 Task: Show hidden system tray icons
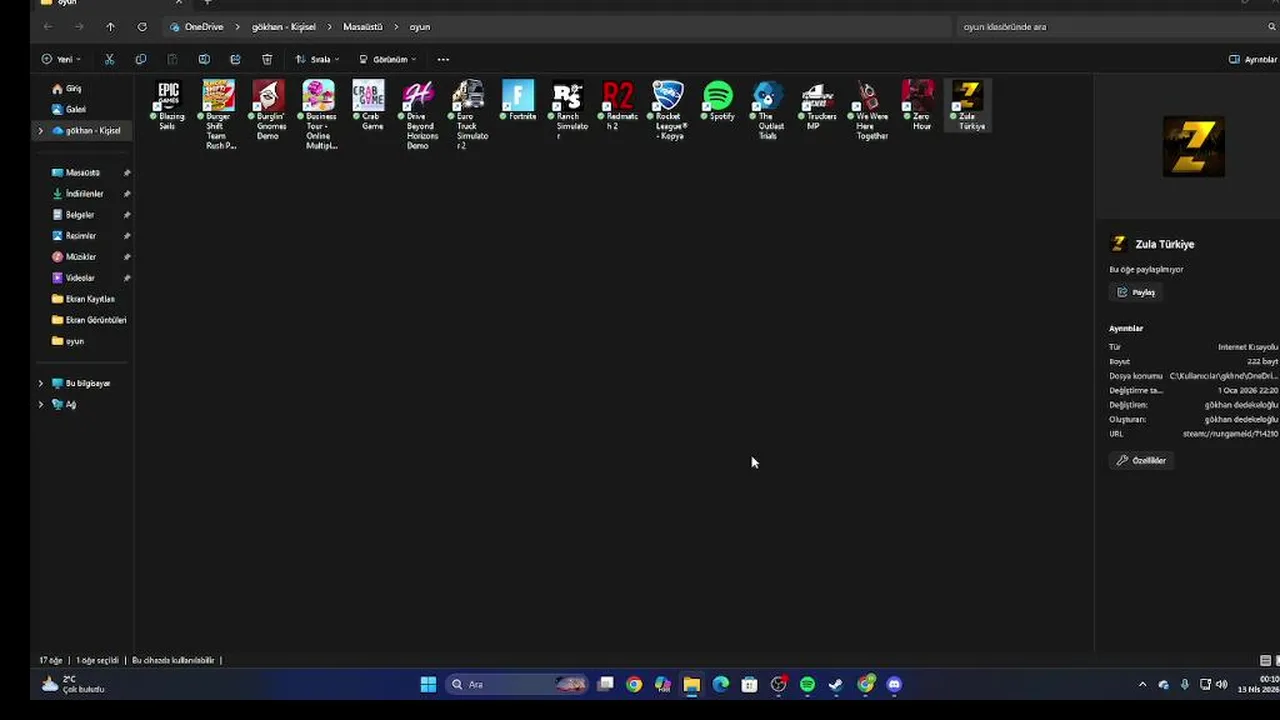(x=1142, y=685)
